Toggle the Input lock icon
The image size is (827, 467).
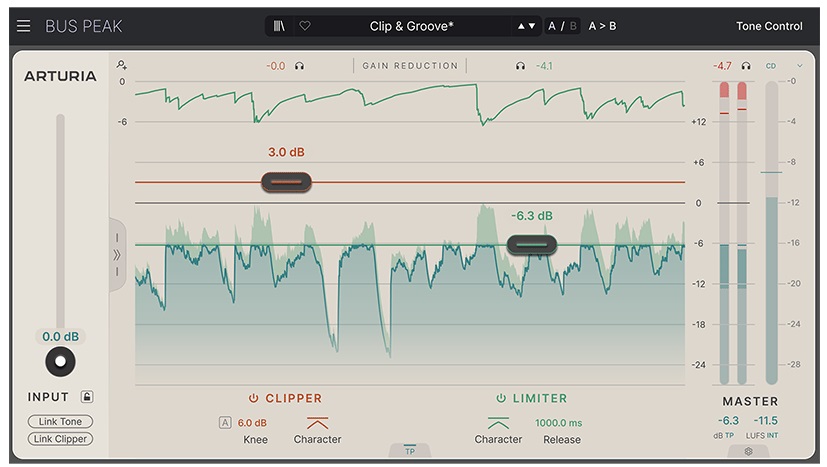[87, 396]
